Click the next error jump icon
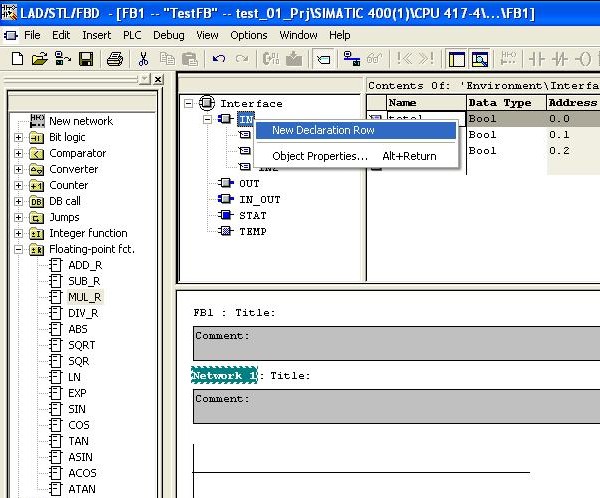 pos(426,59)
